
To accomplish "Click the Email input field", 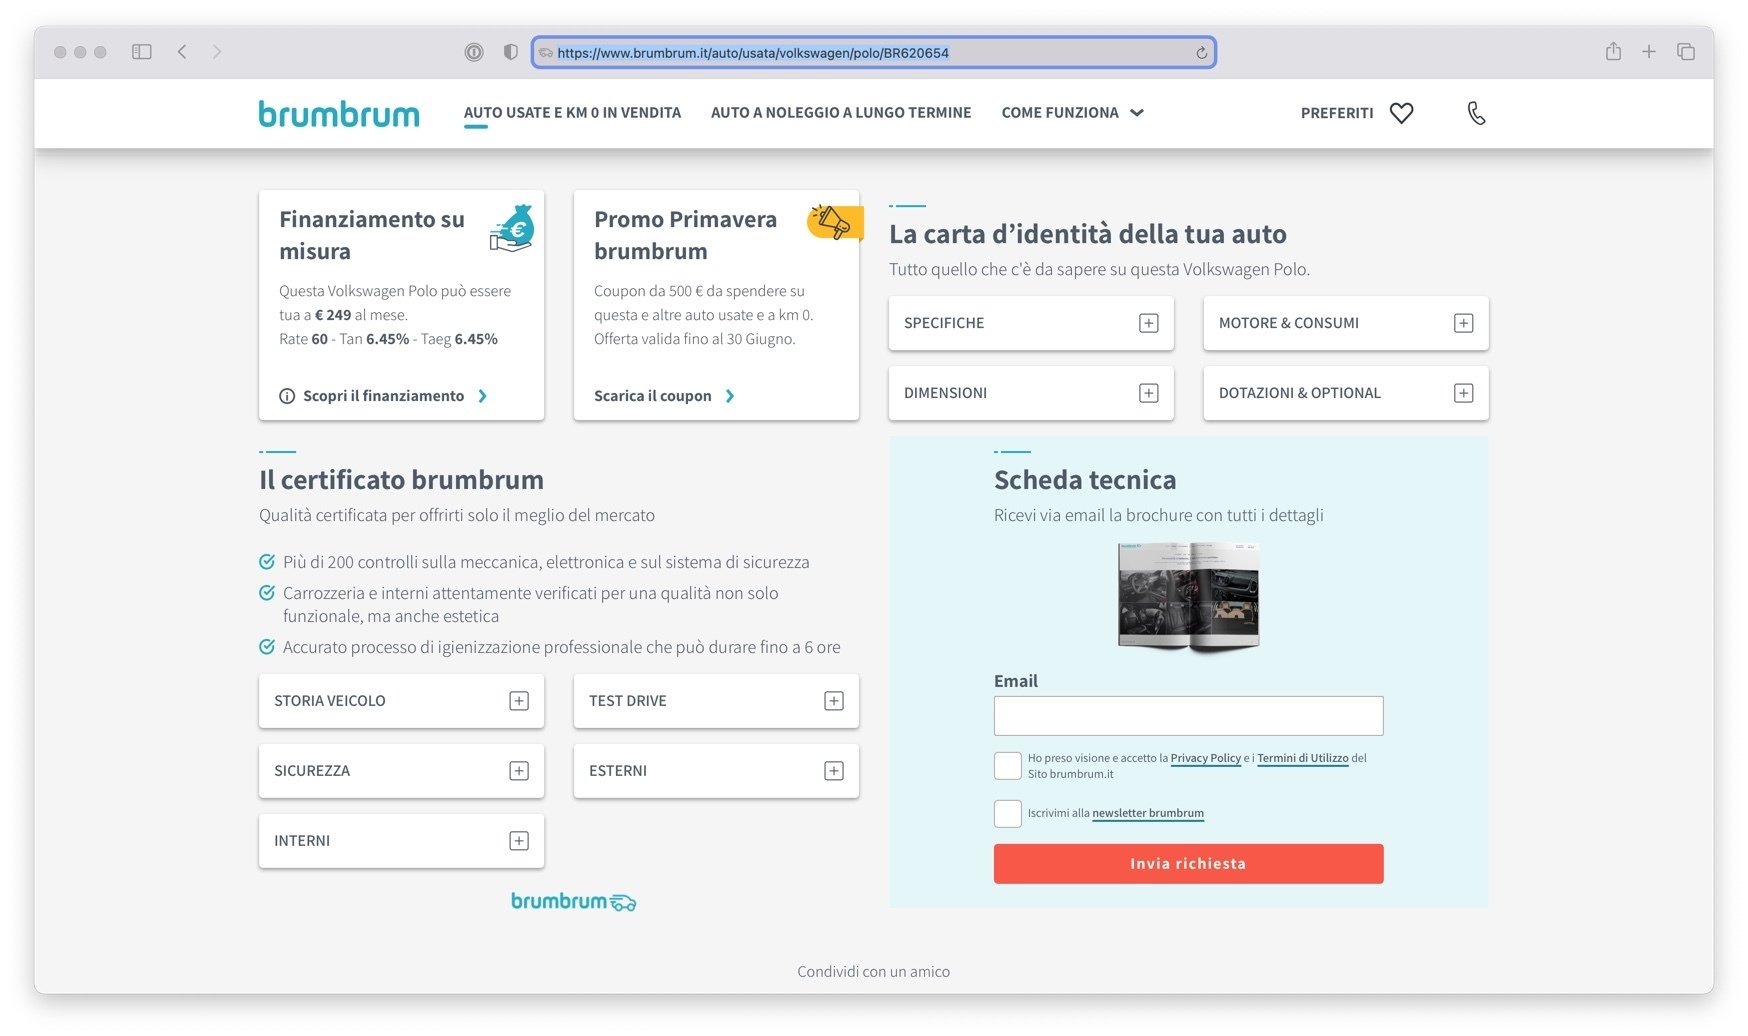I will click(1188, 716).
